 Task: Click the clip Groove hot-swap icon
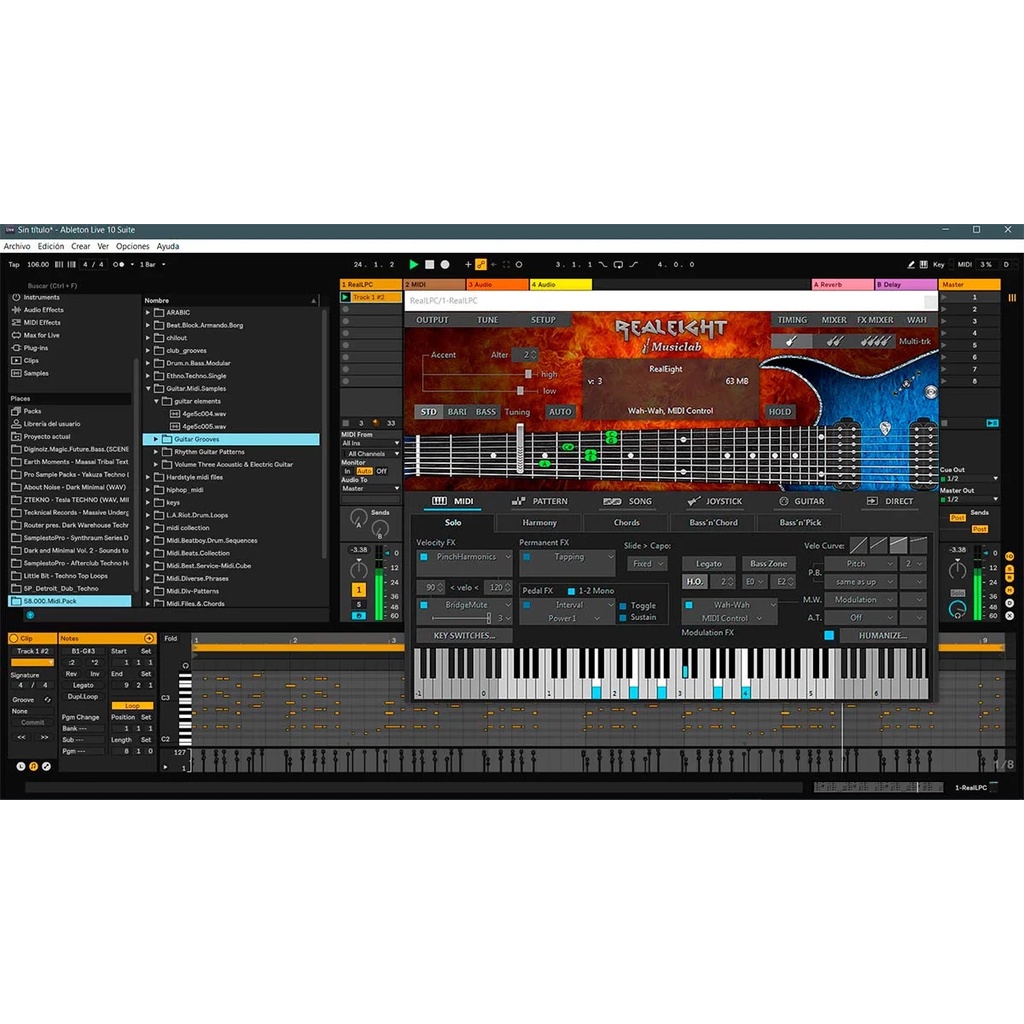click(x=47, y=699)
